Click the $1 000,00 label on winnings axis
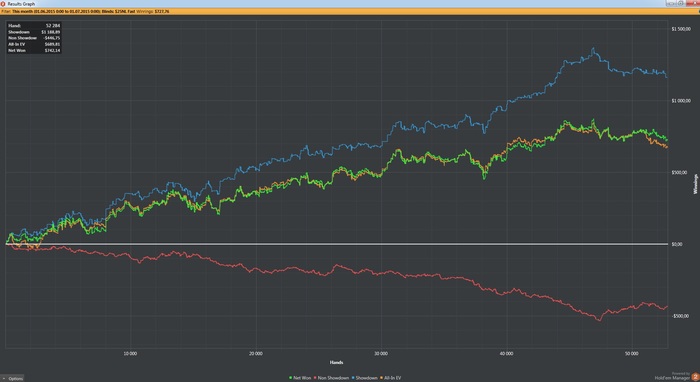 click(681, 101)
